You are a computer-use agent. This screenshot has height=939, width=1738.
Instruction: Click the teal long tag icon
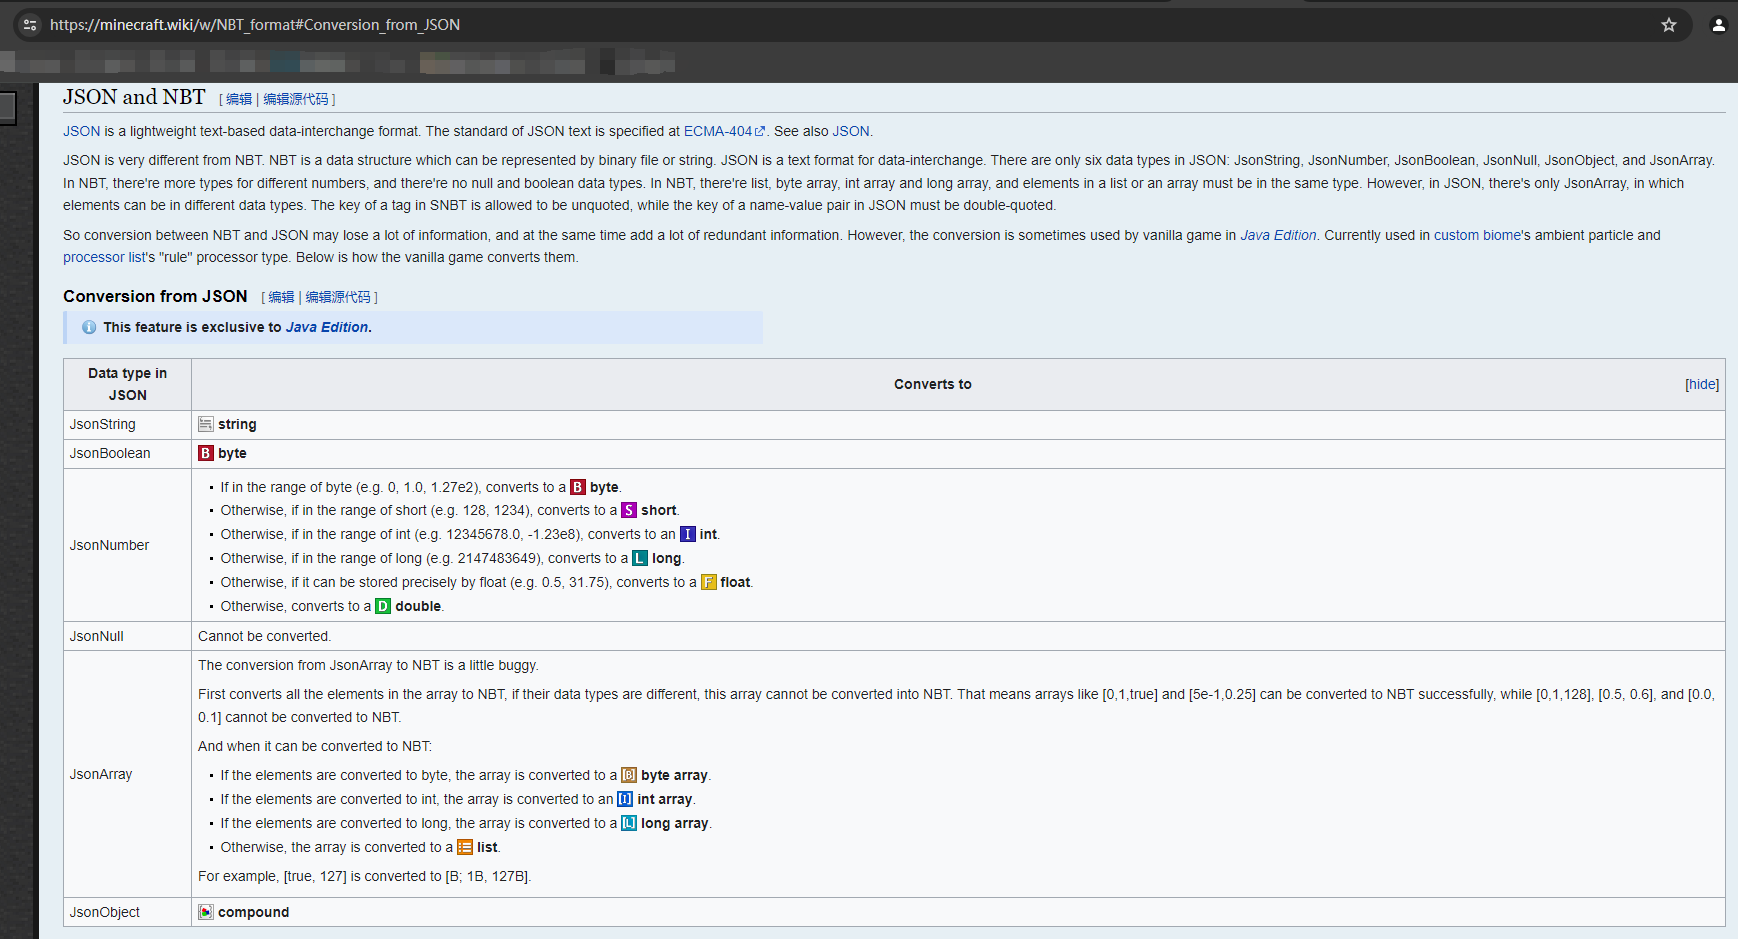(639, 558)
